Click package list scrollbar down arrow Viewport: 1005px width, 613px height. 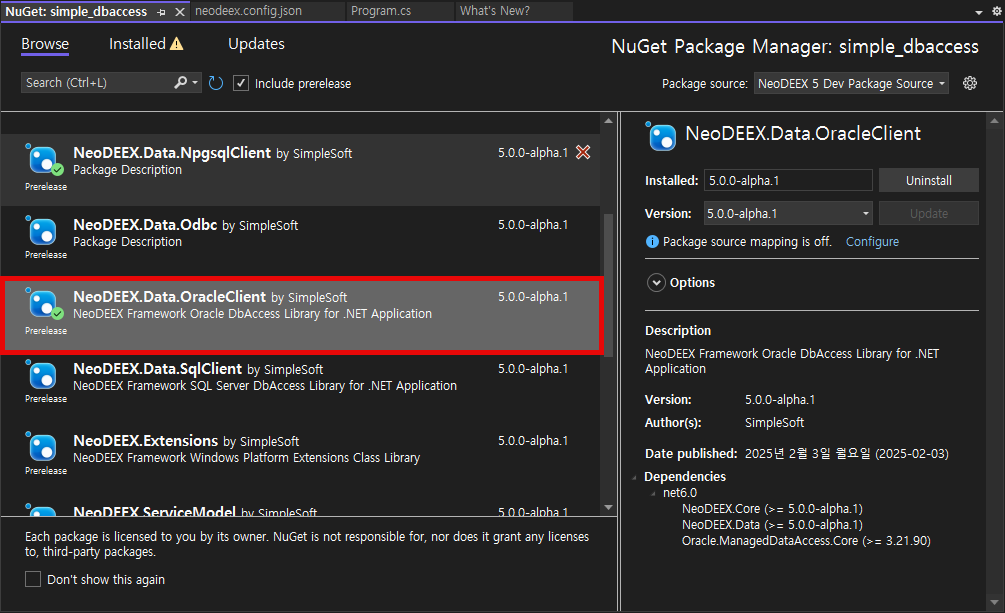608,507
